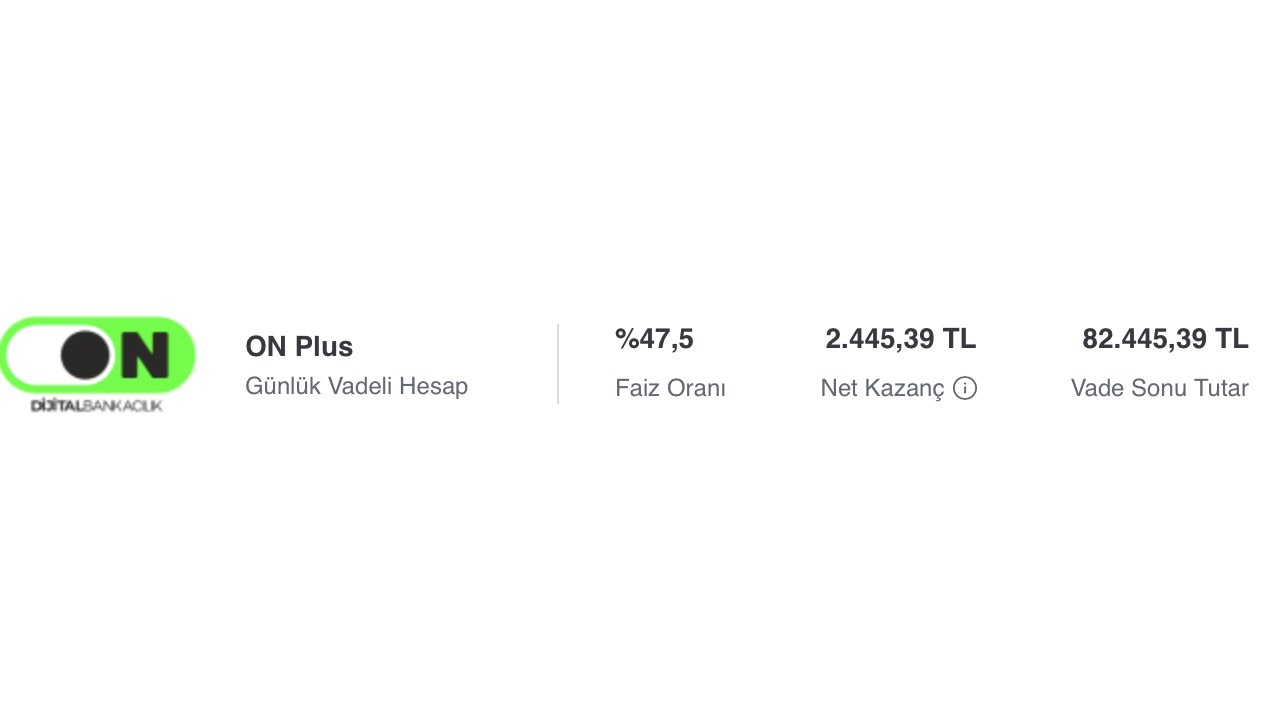Click the ON Dijital Bankacılık logo
The height and width of the screenshot is (720, 1280).
click(x=98, y=362)
